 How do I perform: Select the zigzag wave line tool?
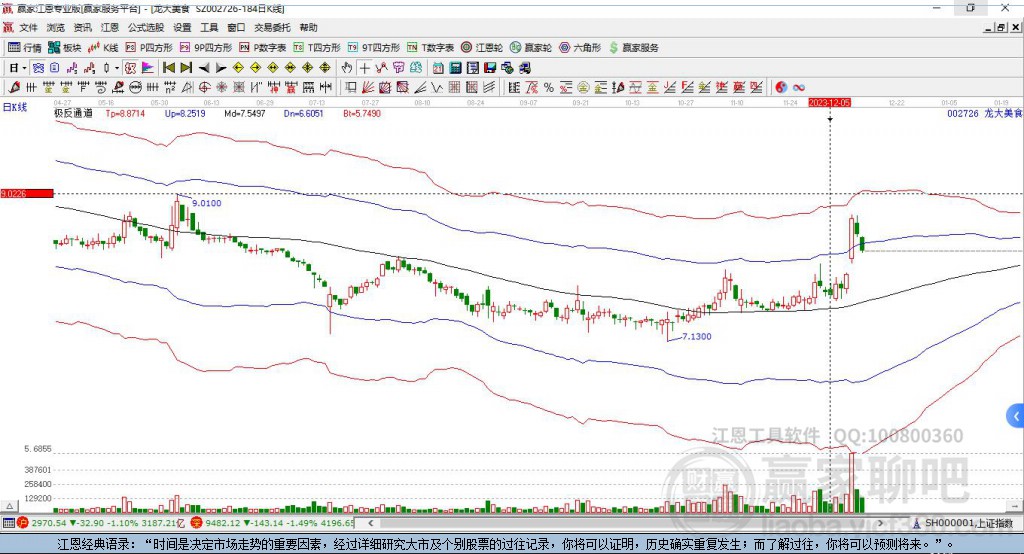click(x=437, y=88)
